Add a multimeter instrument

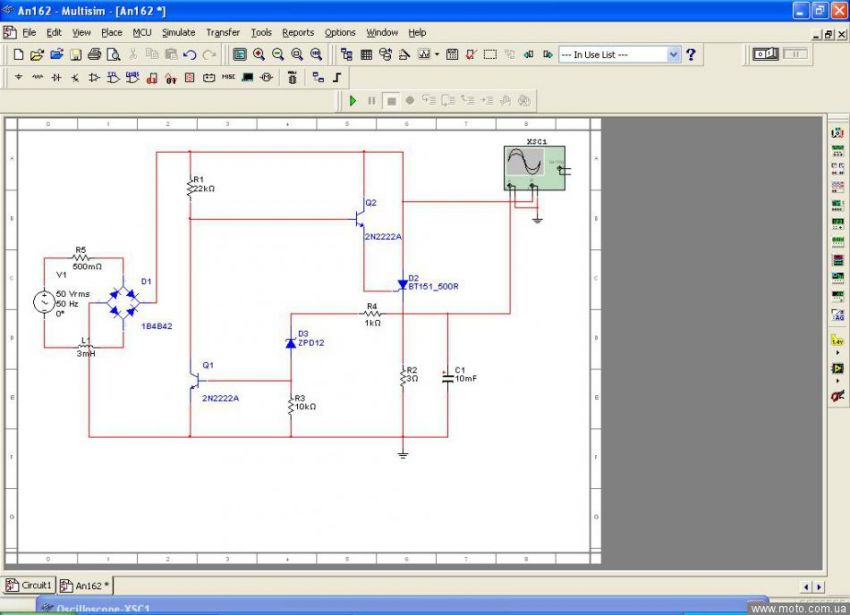tap(838, 132)
